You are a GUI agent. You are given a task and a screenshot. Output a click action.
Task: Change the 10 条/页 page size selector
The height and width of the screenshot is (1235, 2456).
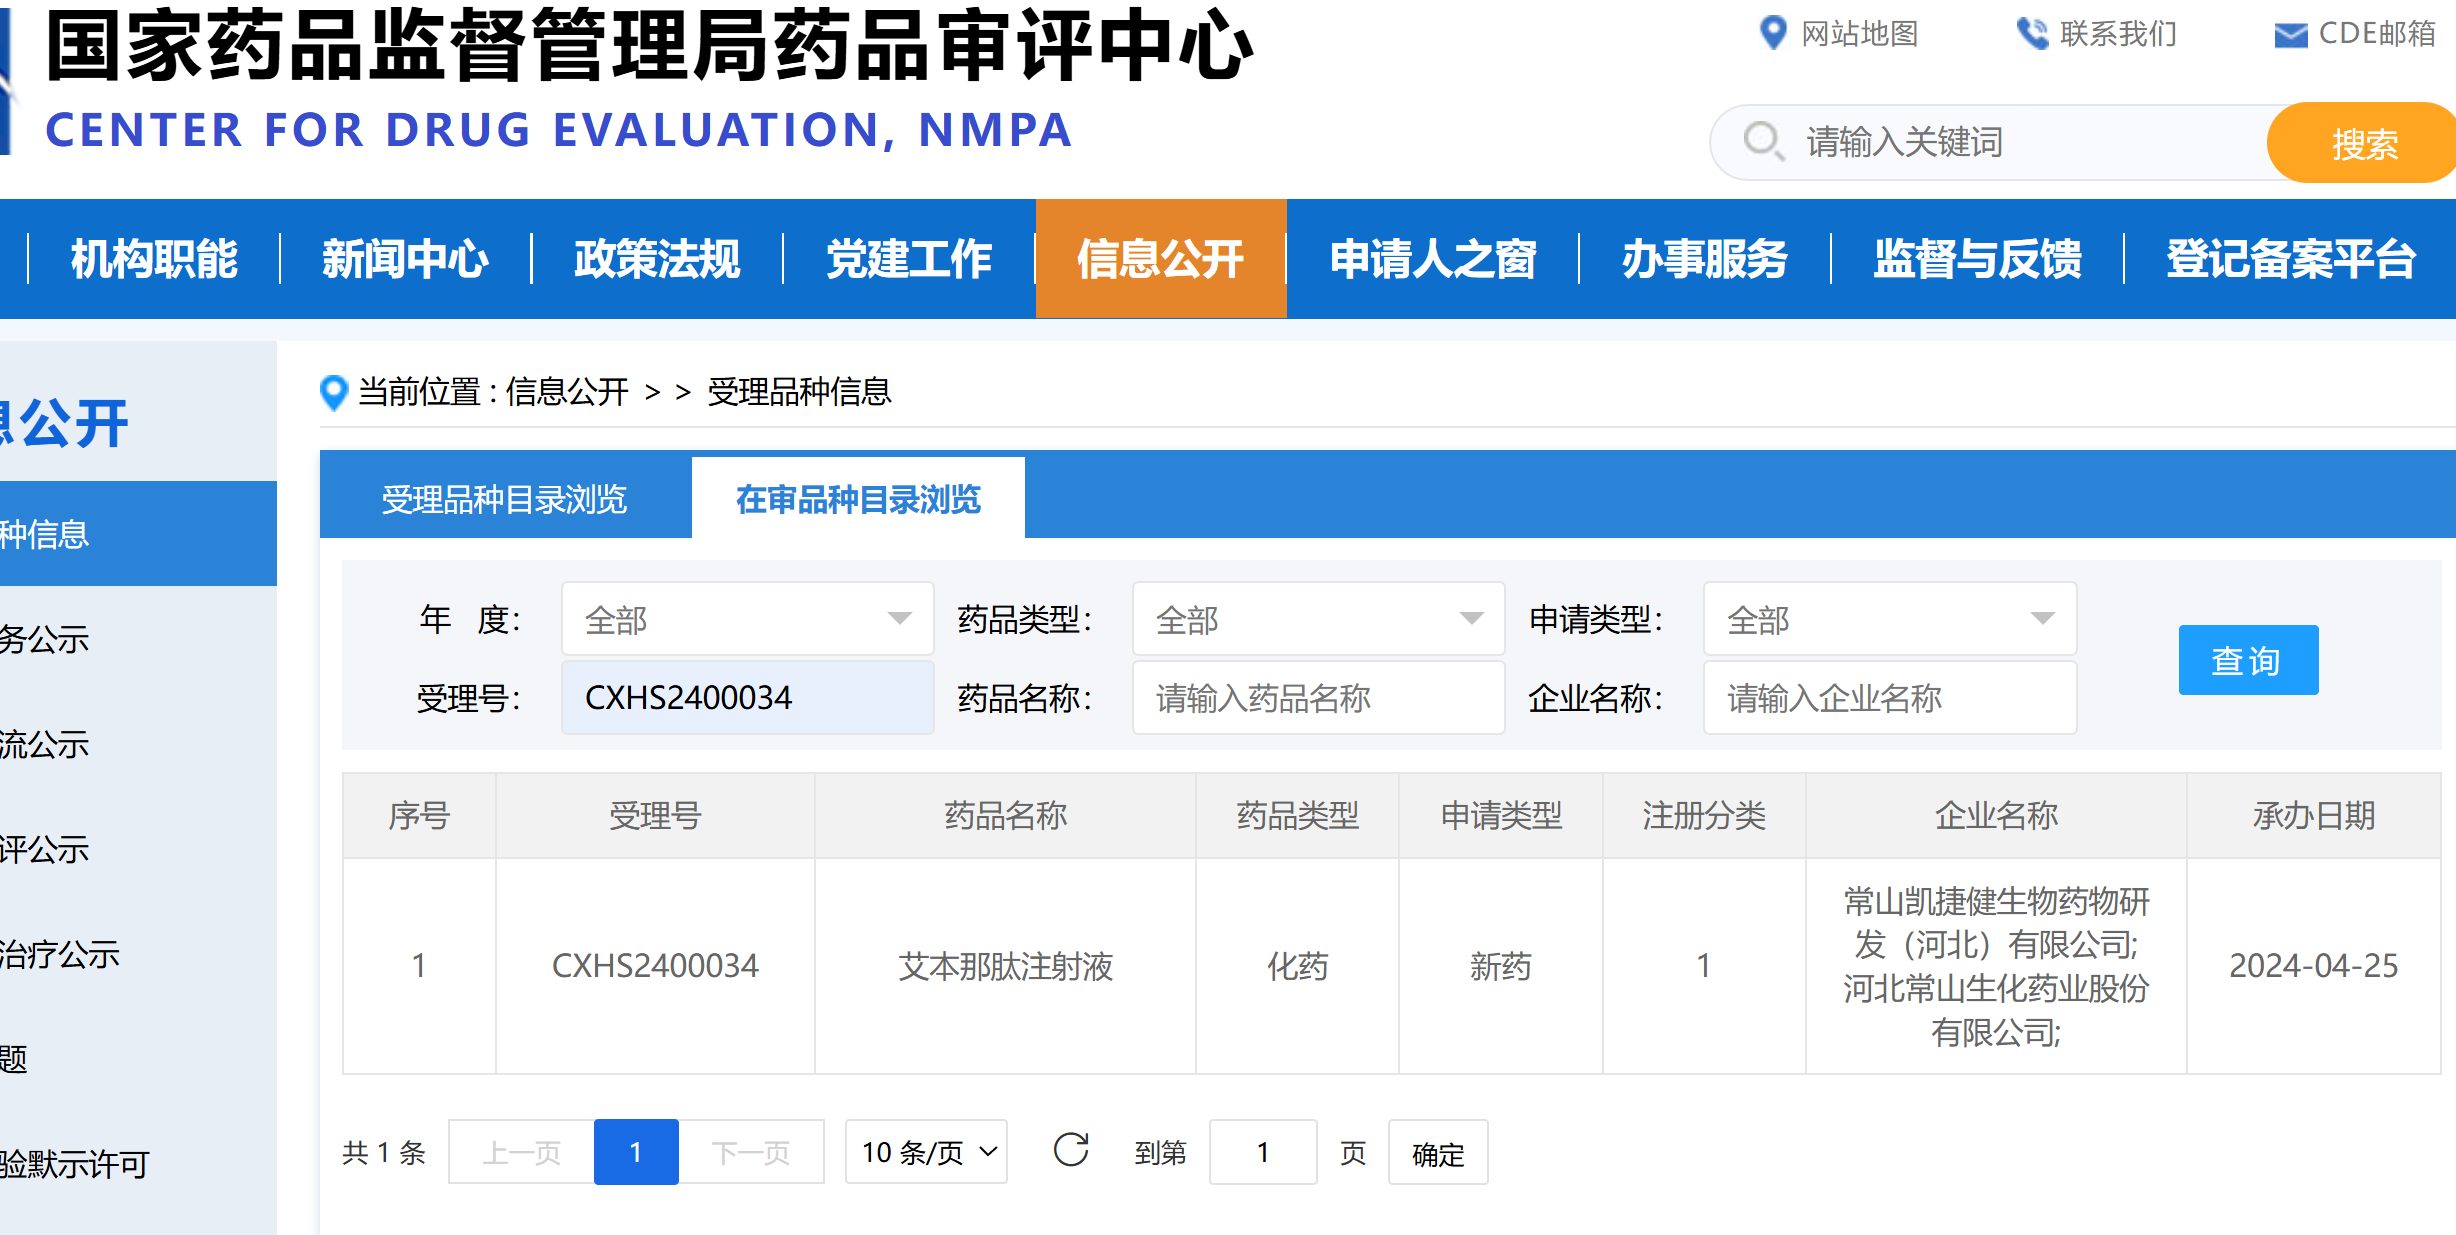(926, 1152)
